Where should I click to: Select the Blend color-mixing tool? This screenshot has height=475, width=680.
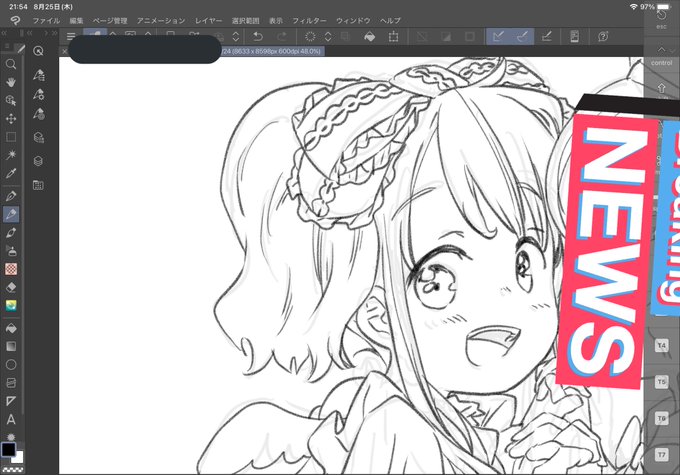[11, 305]
